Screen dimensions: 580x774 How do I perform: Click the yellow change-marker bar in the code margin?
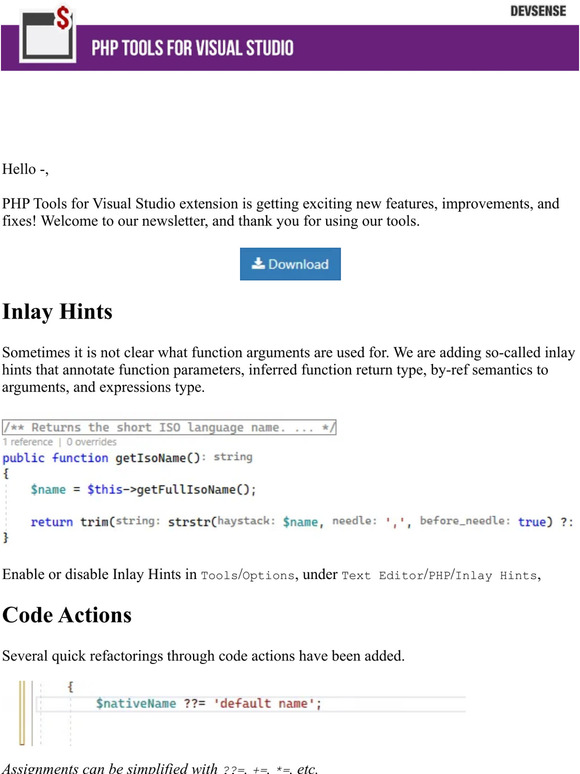22,713
